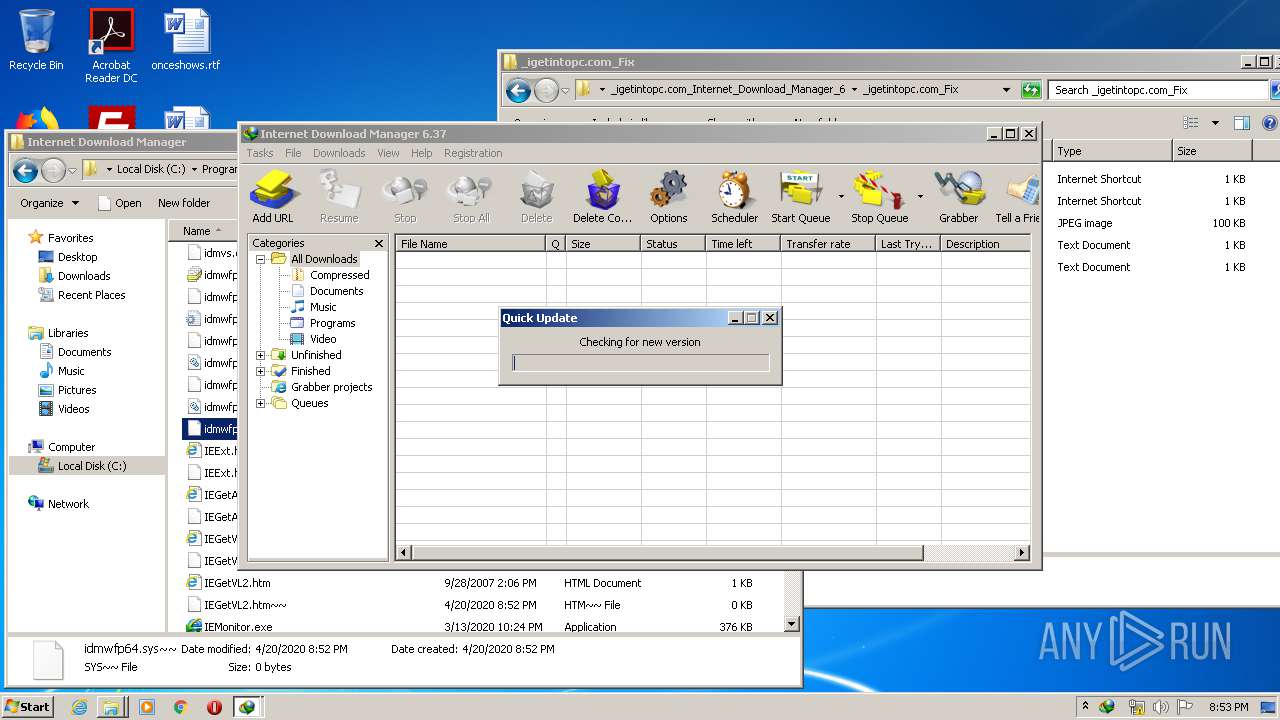Open the Options gear icon
Viewport: 1280px width, 720px height.
668,196
